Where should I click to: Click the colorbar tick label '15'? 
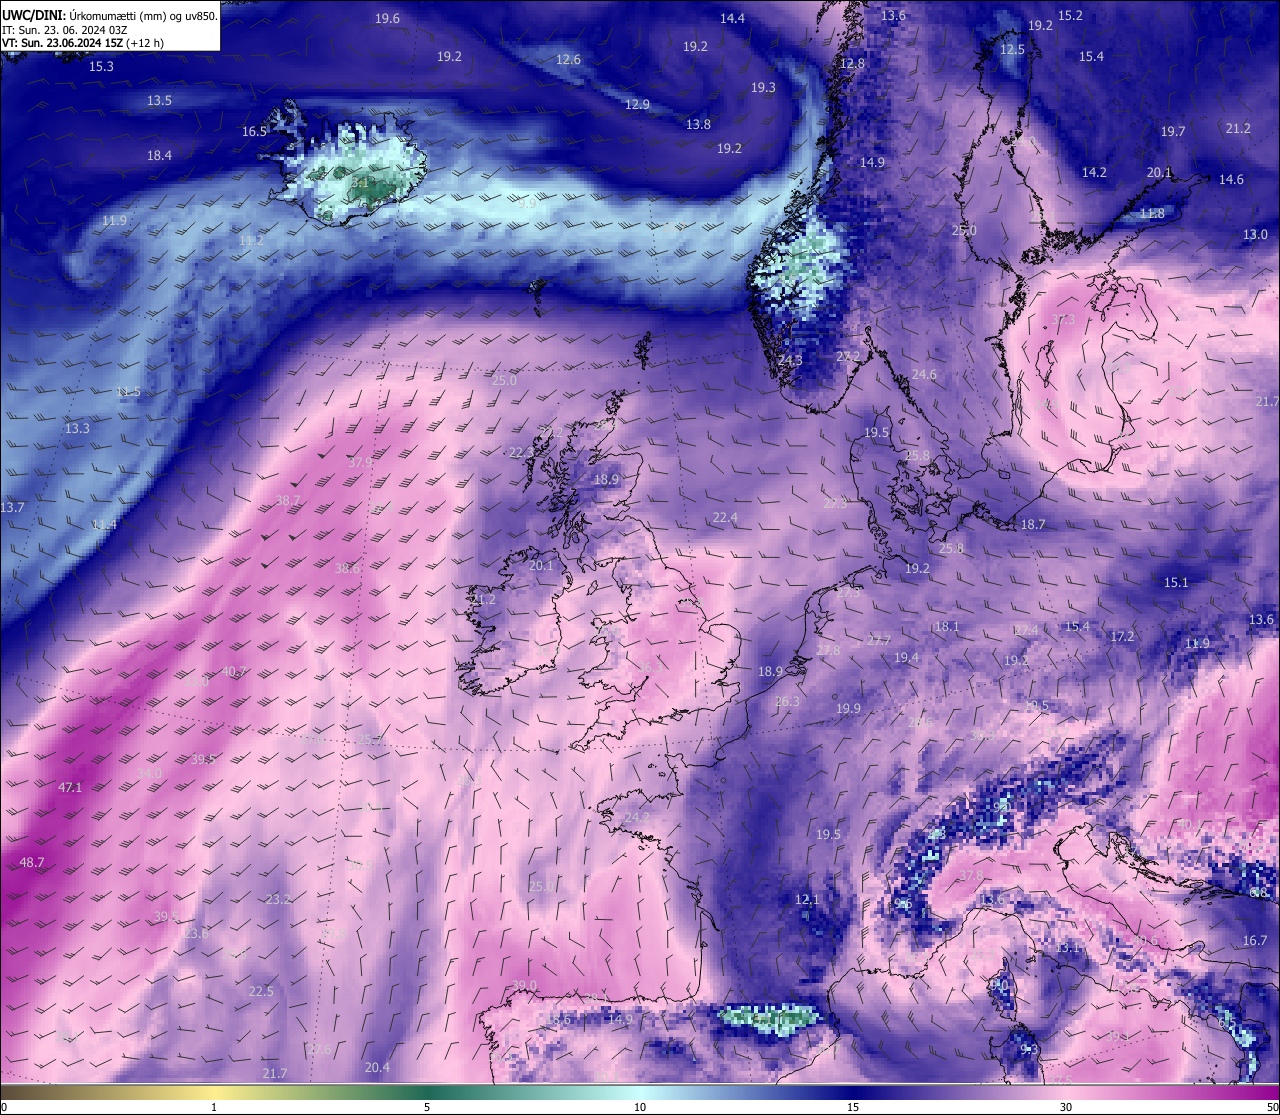click(853, 1107)
